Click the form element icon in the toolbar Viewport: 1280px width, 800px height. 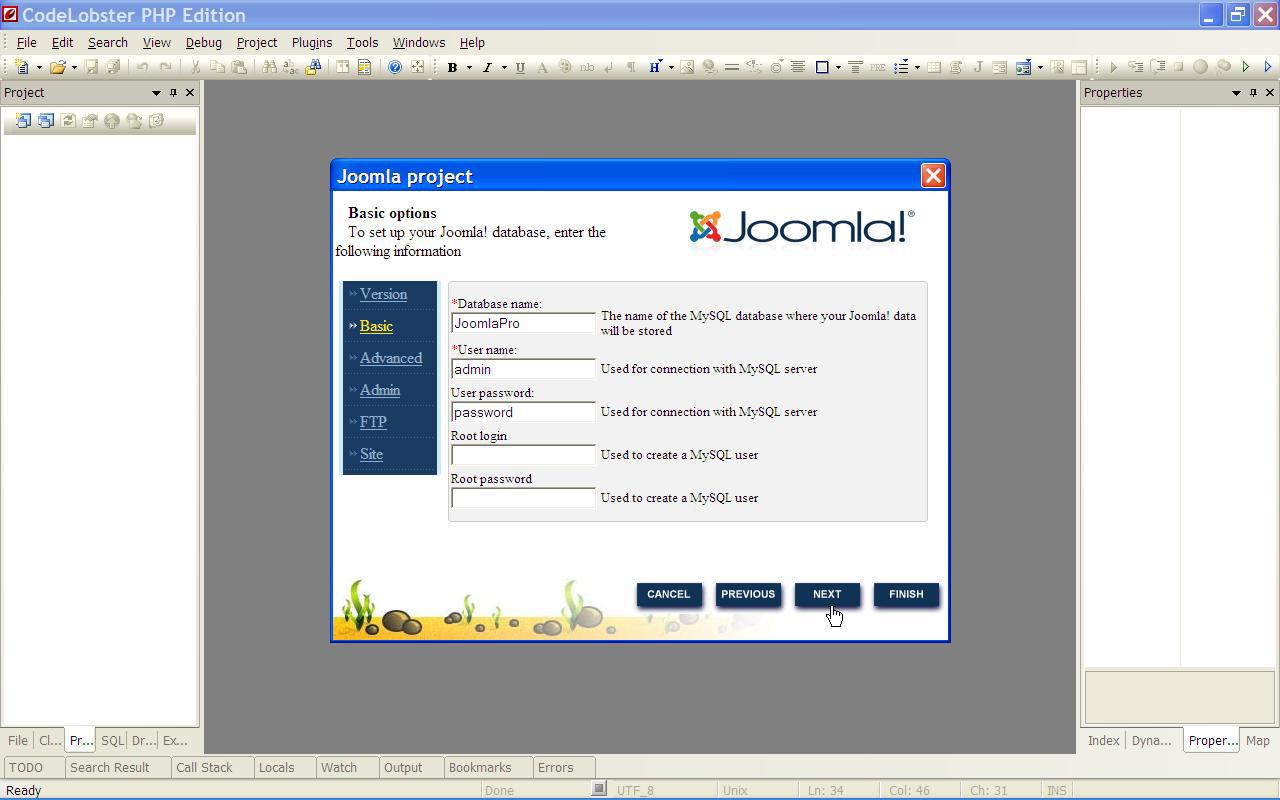pyautogui.click(x=1023, y=67)
